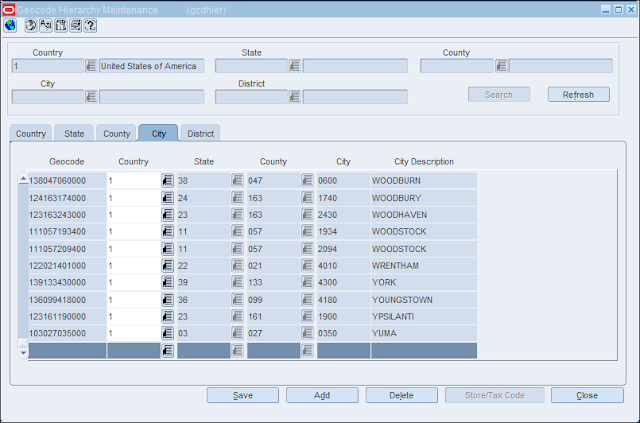Click city code 1740 in the WOODBURY row
This screenshot has height=423, width=640.
343,198
